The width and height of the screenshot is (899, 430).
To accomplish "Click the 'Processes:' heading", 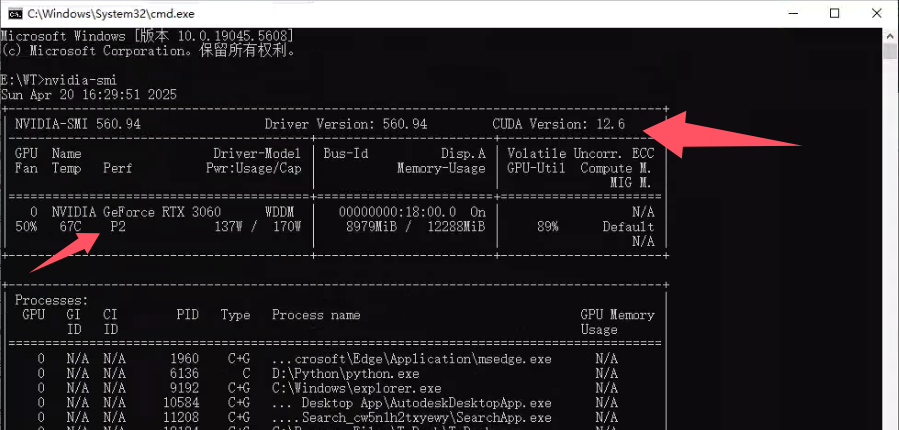I will [52, 300].
